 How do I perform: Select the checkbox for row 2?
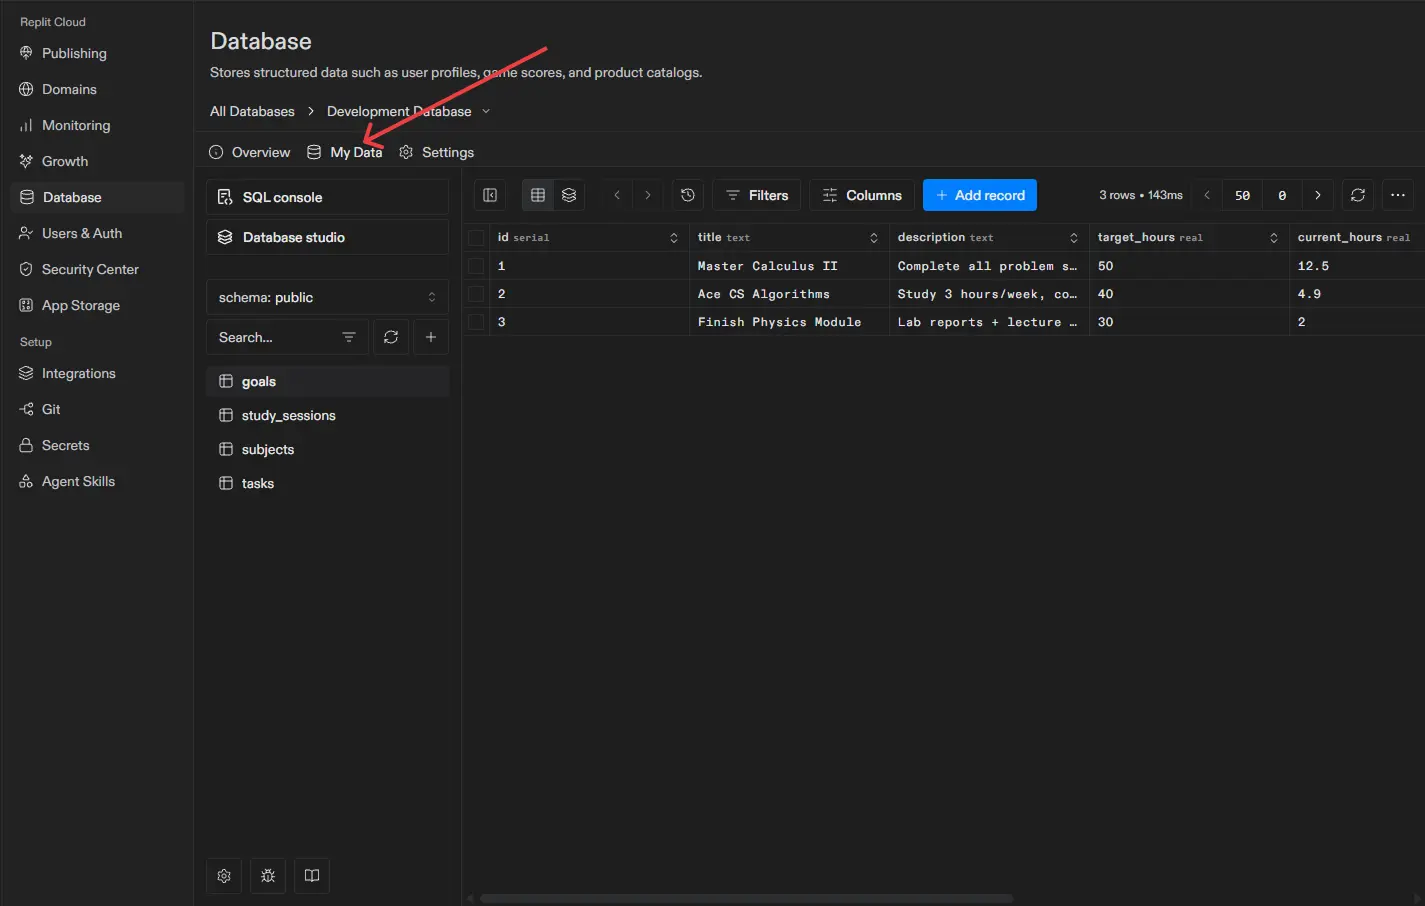pos(476,294)
